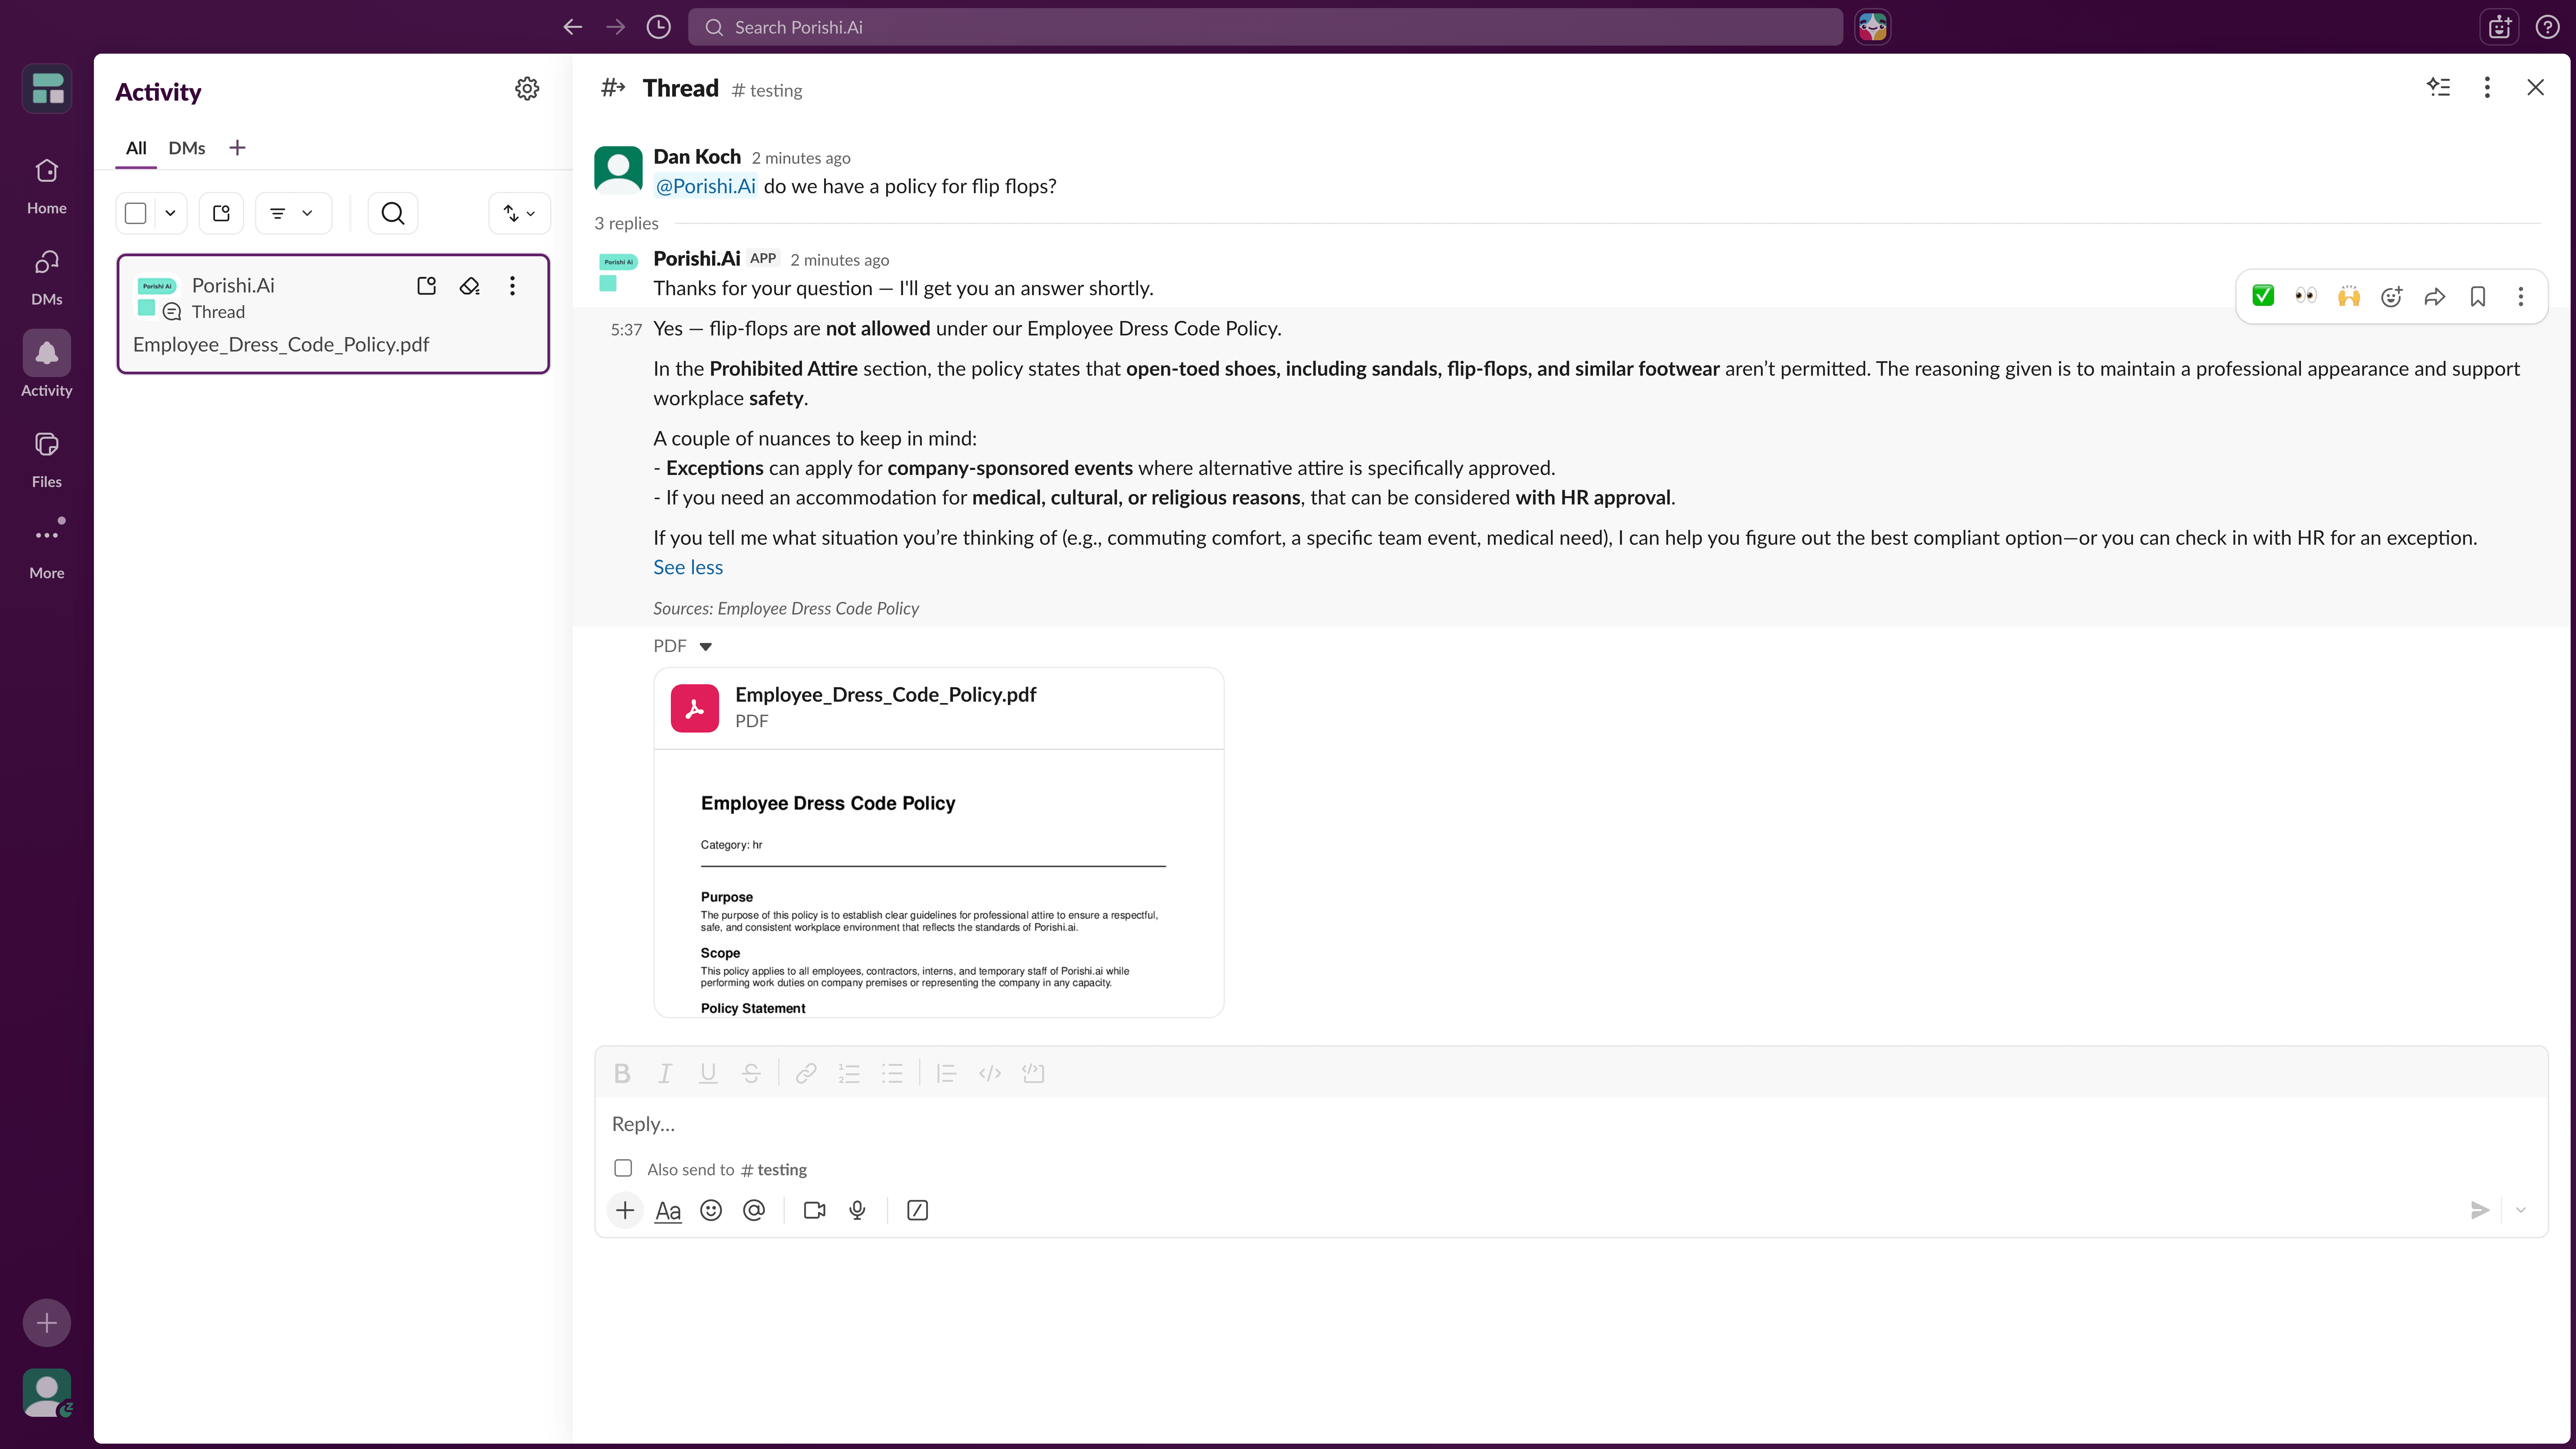Add a reaction to Porishi.Ai's reply
Screen dimensions: 2576x1449
[2391, 296]
